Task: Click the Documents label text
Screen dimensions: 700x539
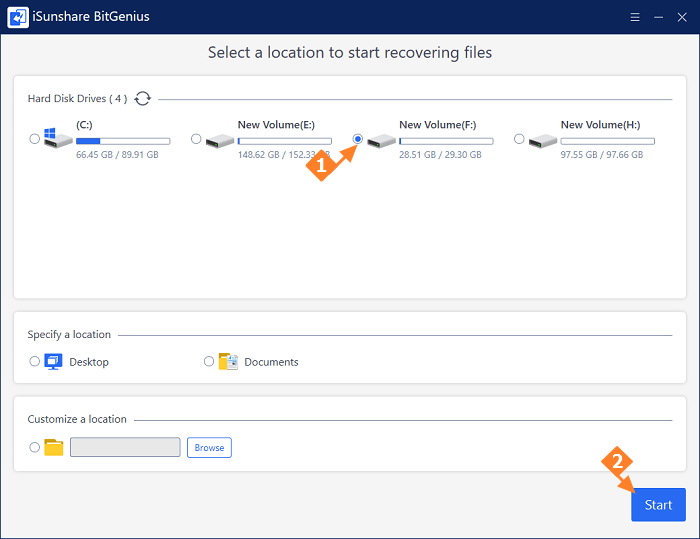Action: 271,362
